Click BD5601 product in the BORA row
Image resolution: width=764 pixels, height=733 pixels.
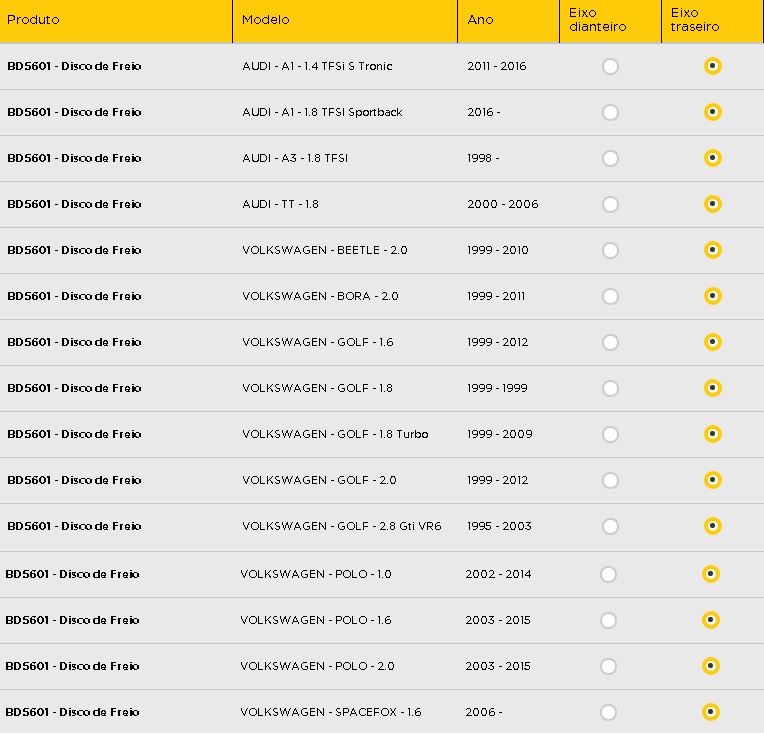(x=74, y=296)
